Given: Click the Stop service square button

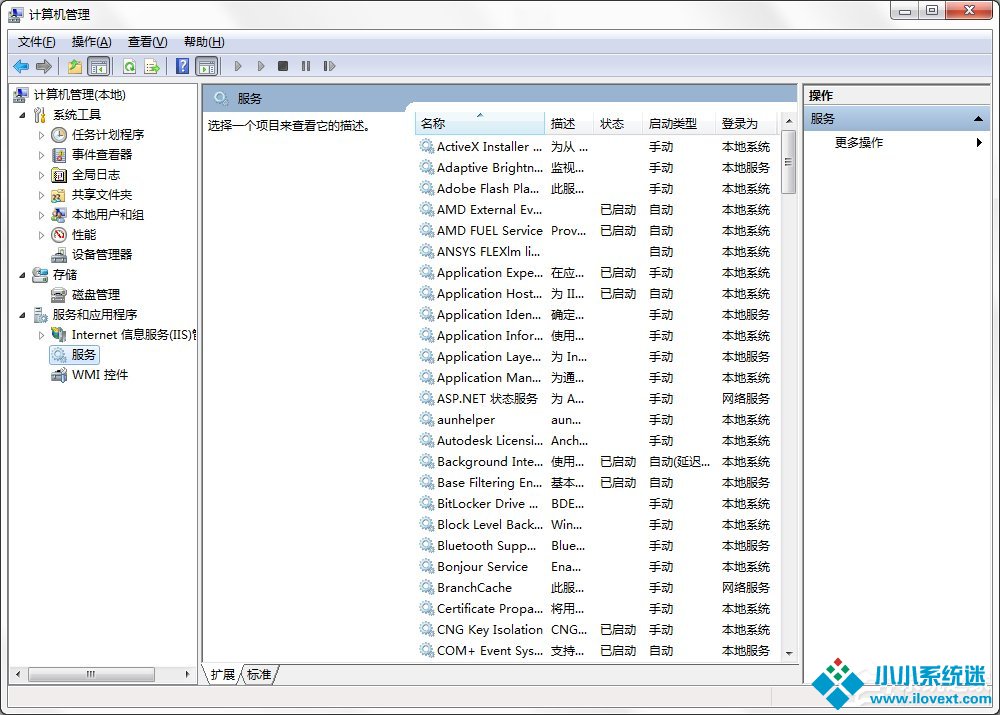Looking at the screenshot, I should (283, 66).
